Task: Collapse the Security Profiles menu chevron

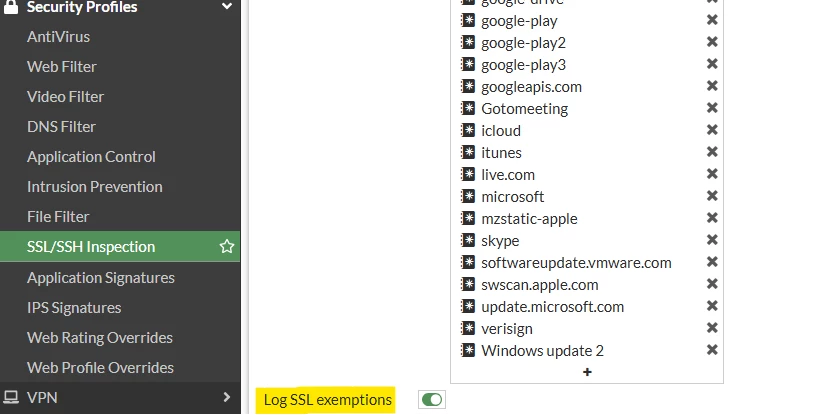Action: click(227, 7)
